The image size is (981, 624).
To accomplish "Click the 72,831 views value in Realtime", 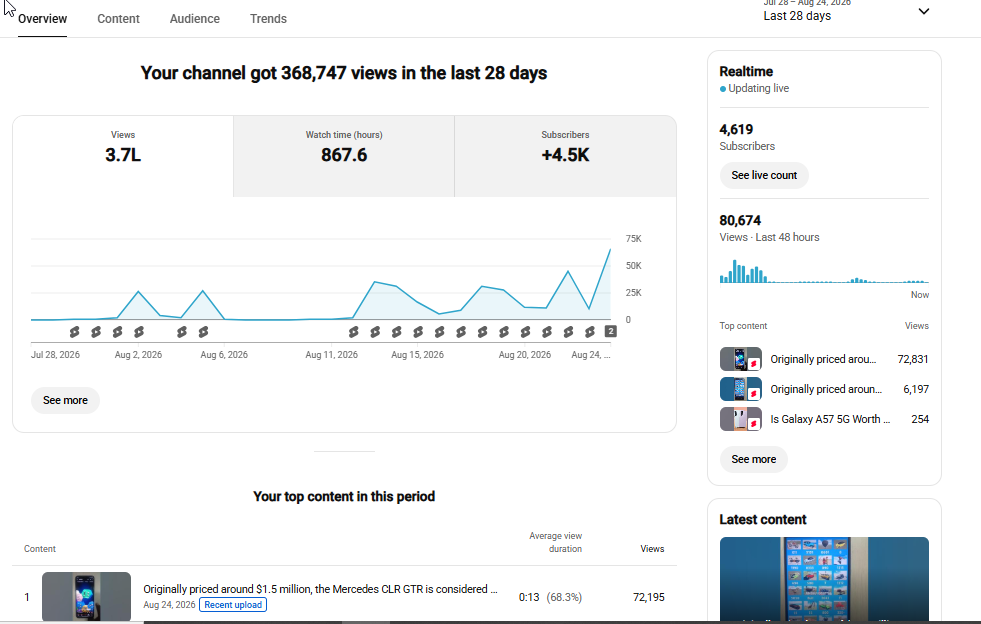I will pyautogui.click(x=913, y=359).
